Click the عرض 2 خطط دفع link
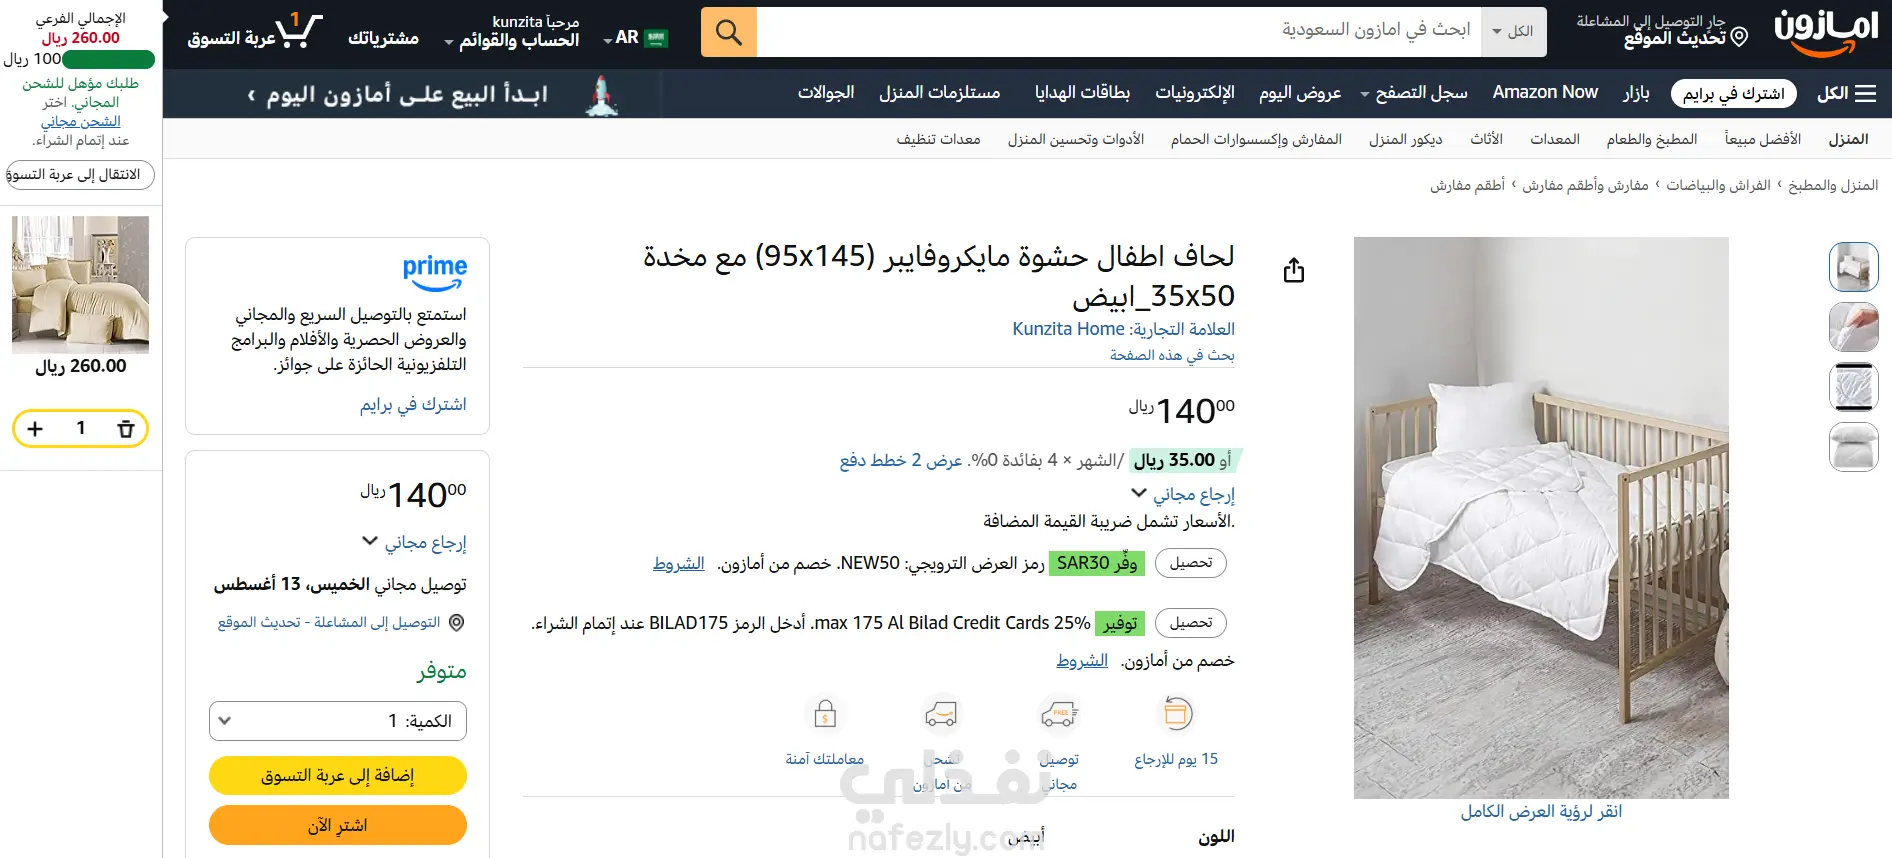1892x858 pixels. [x=901, y=460]
